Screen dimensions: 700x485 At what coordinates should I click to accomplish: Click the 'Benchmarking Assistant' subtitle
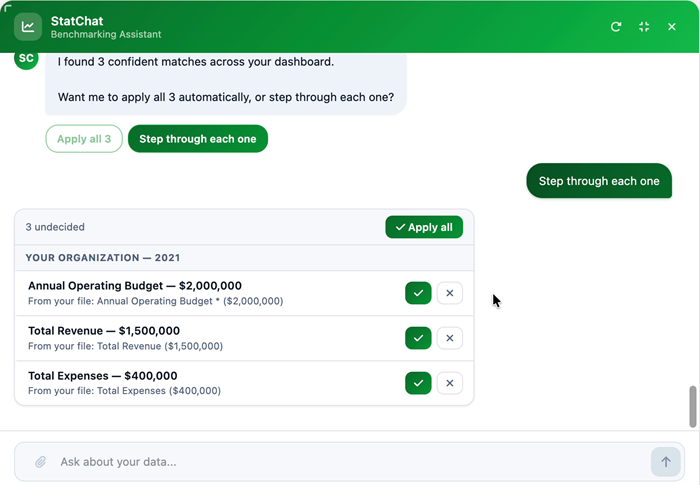pyautogui.click(x=106, y=34)
